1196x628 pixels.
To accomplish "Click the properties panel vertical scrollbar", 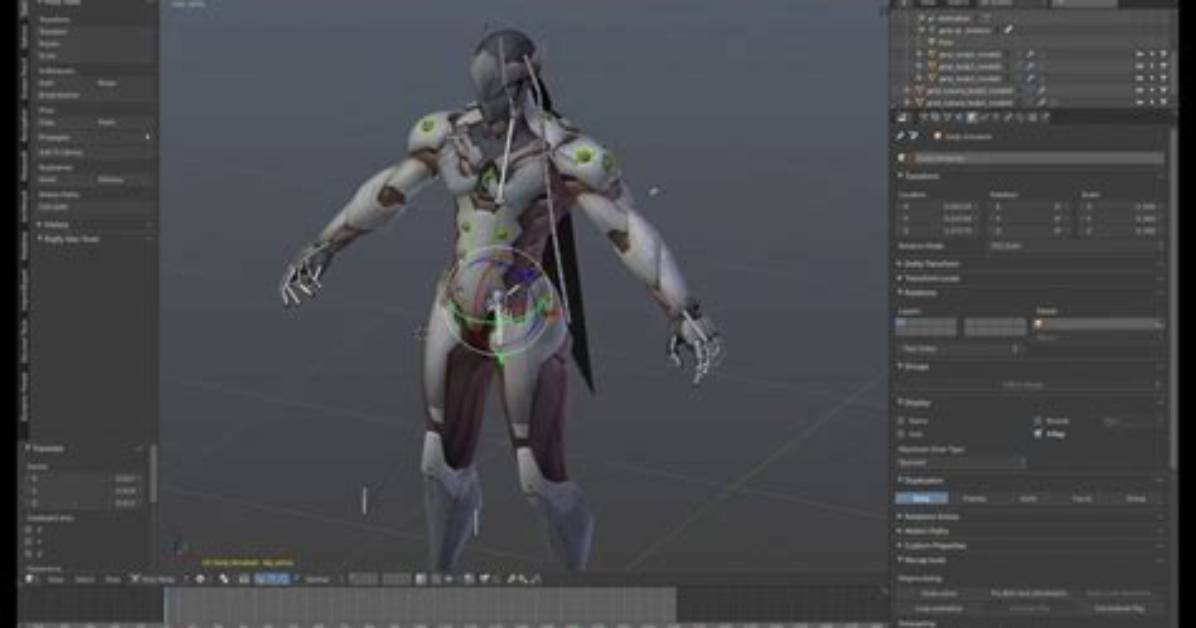I will tap(1173, 298).
